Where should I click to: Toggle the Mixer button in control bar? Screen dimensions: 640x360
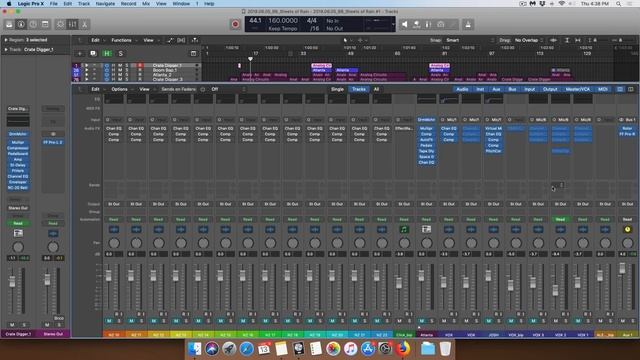coord(73,24)
